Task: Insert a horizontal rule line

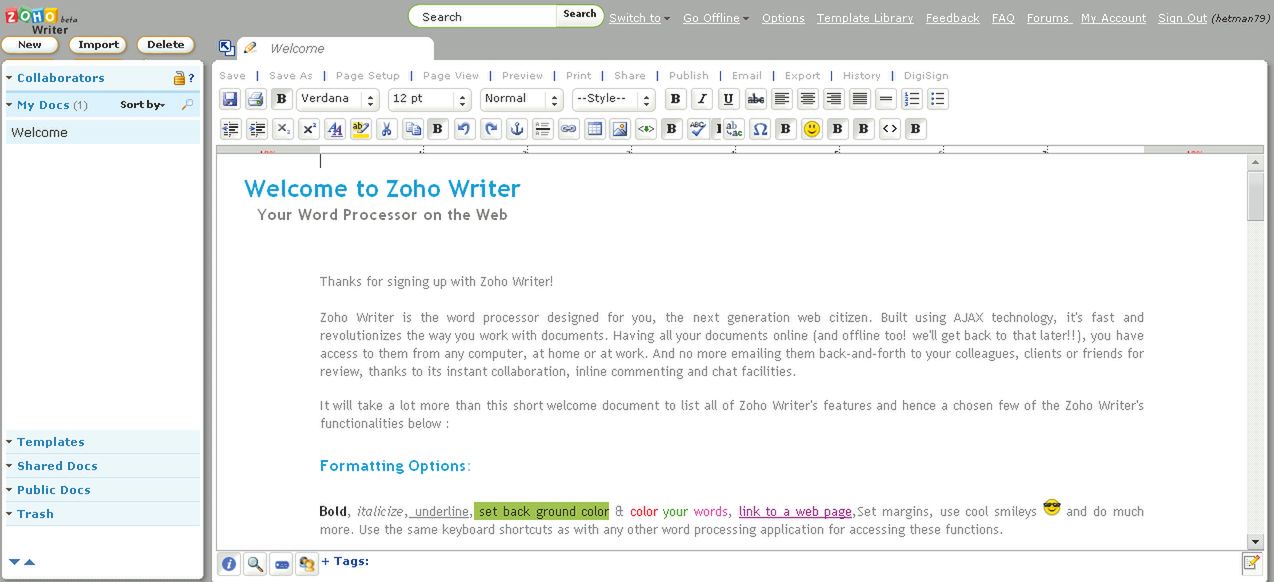Action: click(886, 99)
